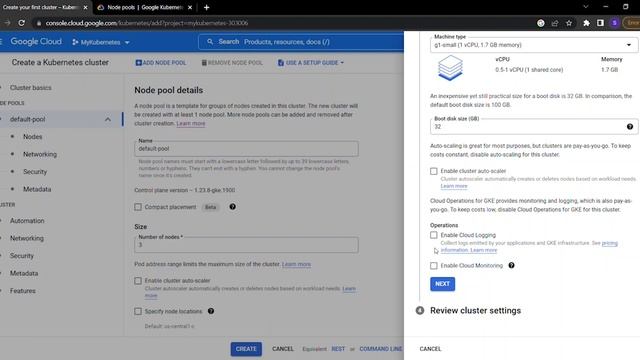Click the blue Create button

tap(246, 349)
